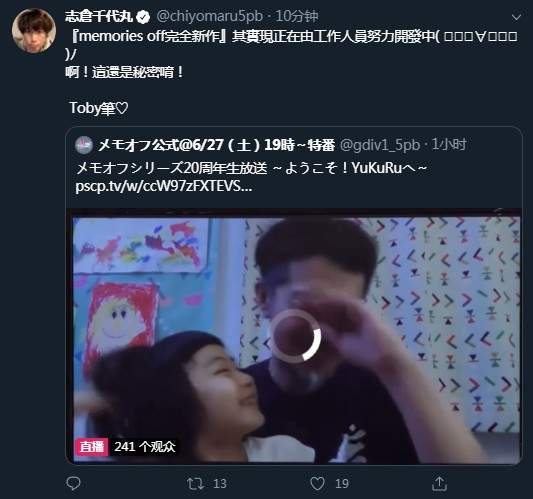Click the verified badge next to 志倉千代丸

(143, 17)
